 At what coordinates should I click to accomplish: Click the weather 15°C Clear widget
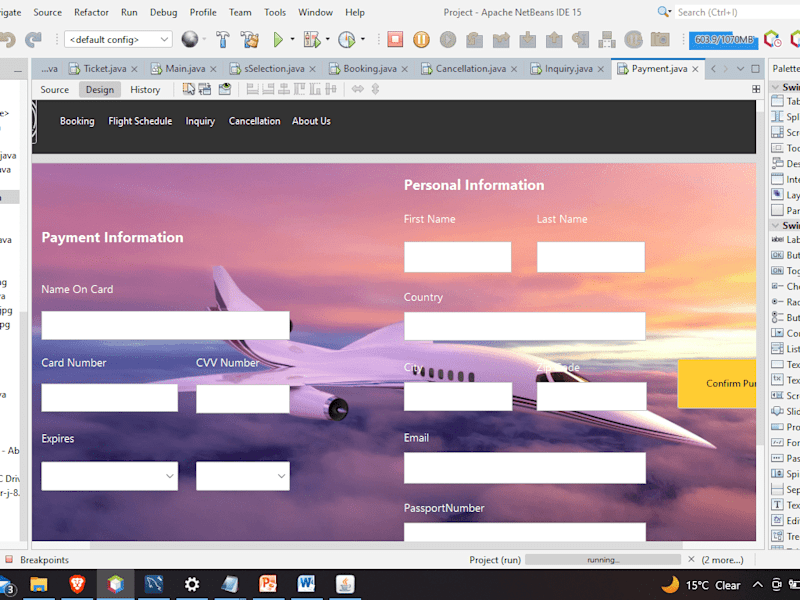(702, 585)
